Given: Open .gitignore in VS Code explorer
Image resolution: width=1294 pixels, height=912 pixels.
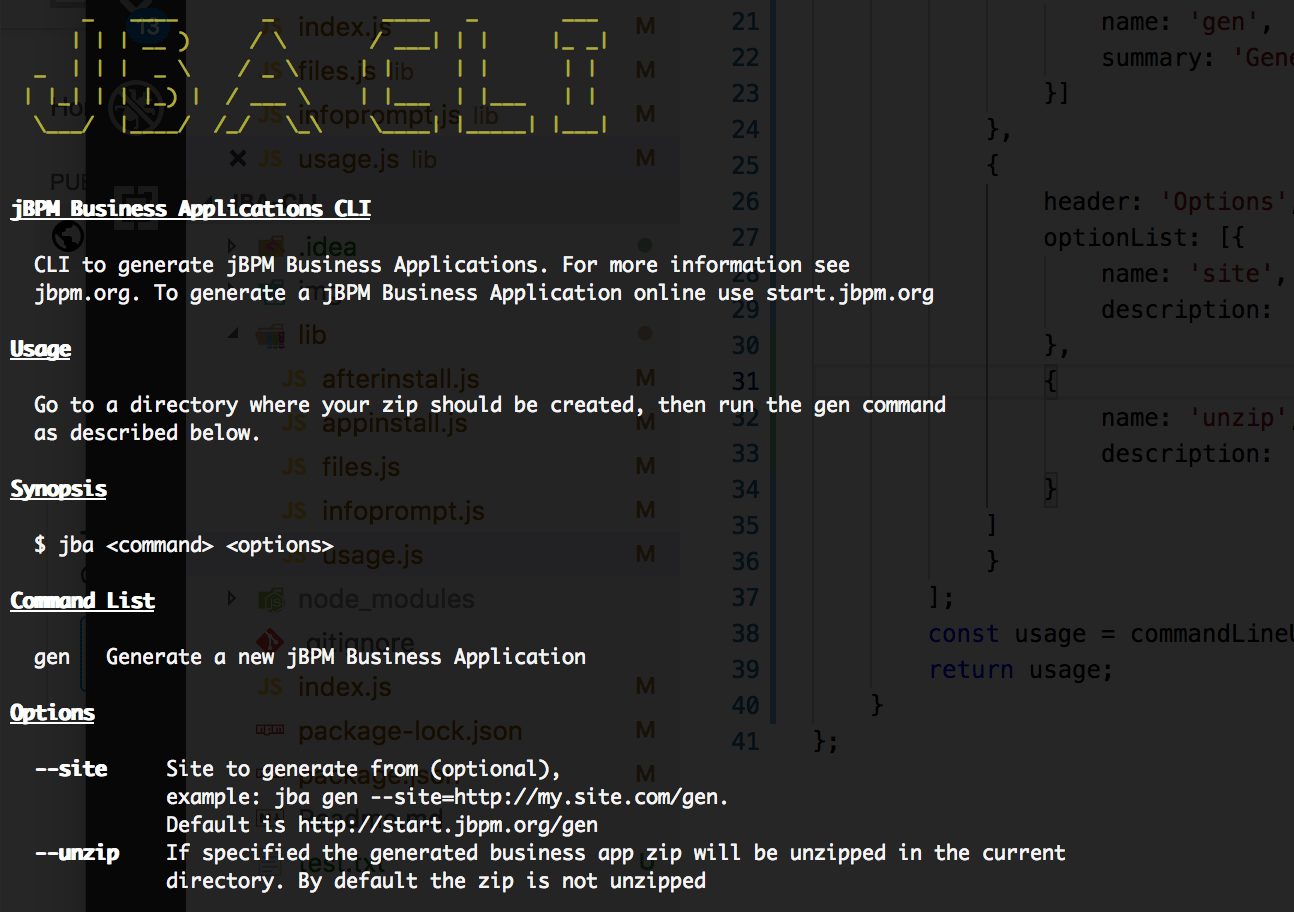Looking at the screenshot, I should 358,643.
